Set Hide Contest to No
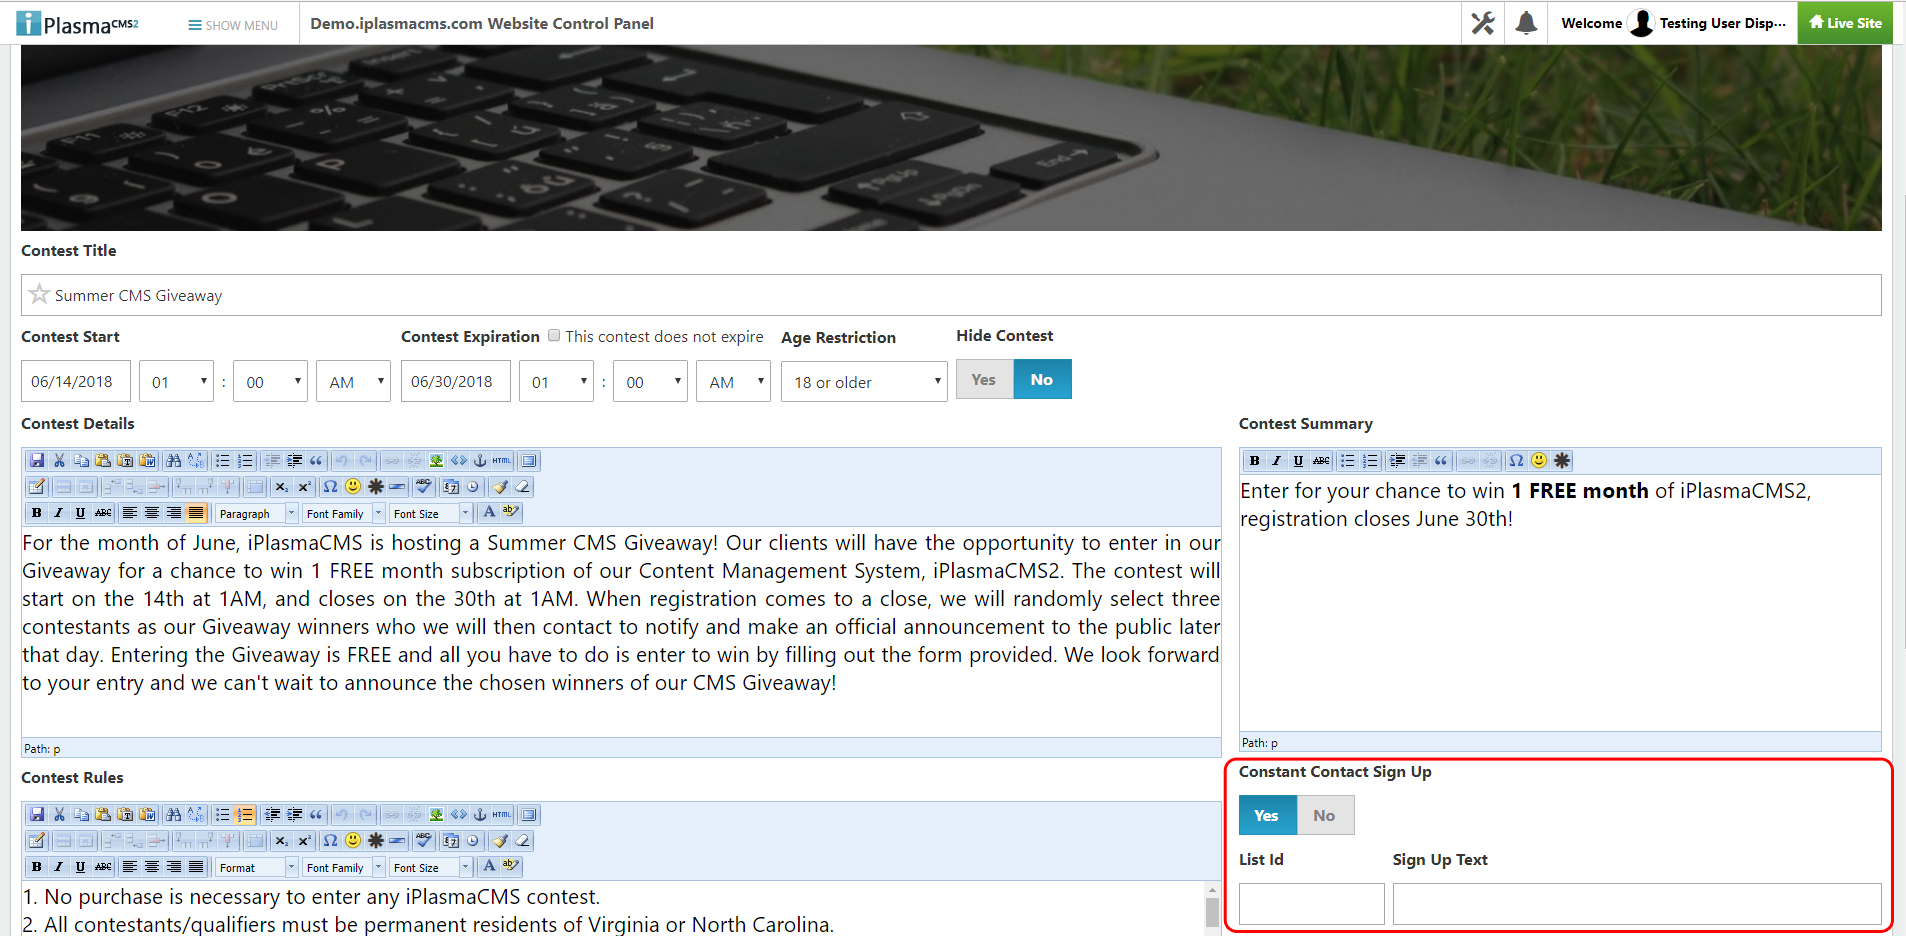The image size is (1906, 936). 1042,380
